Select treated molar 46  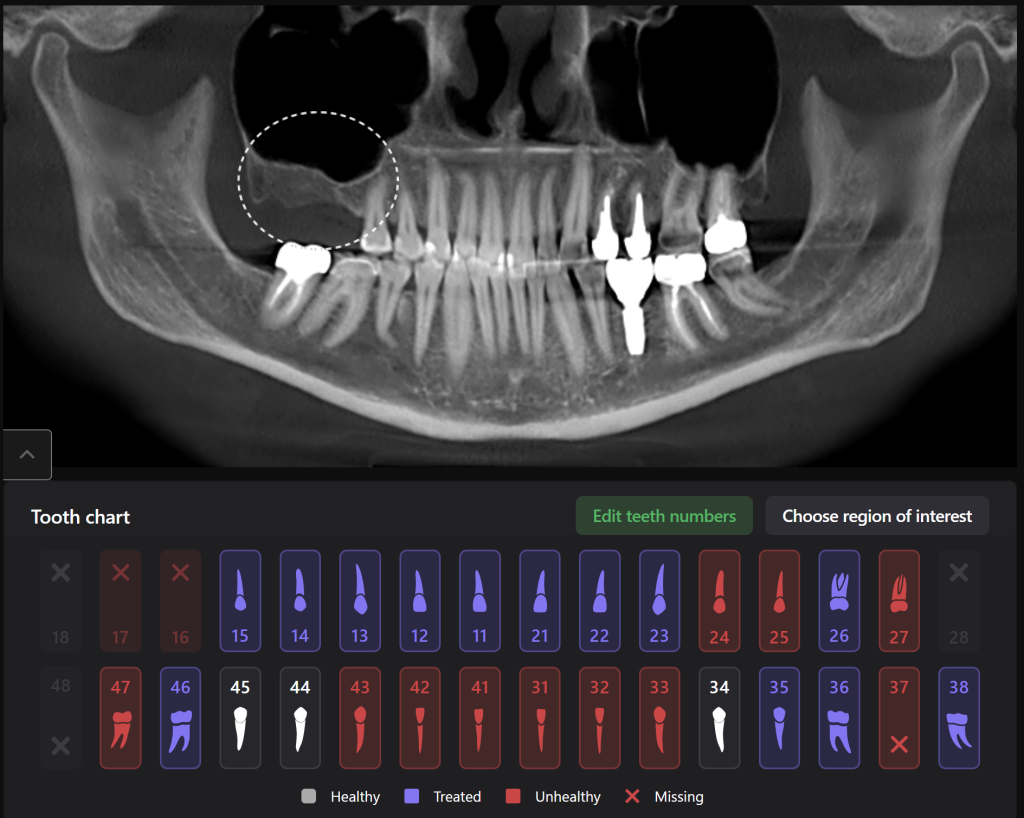click(180, 717)
